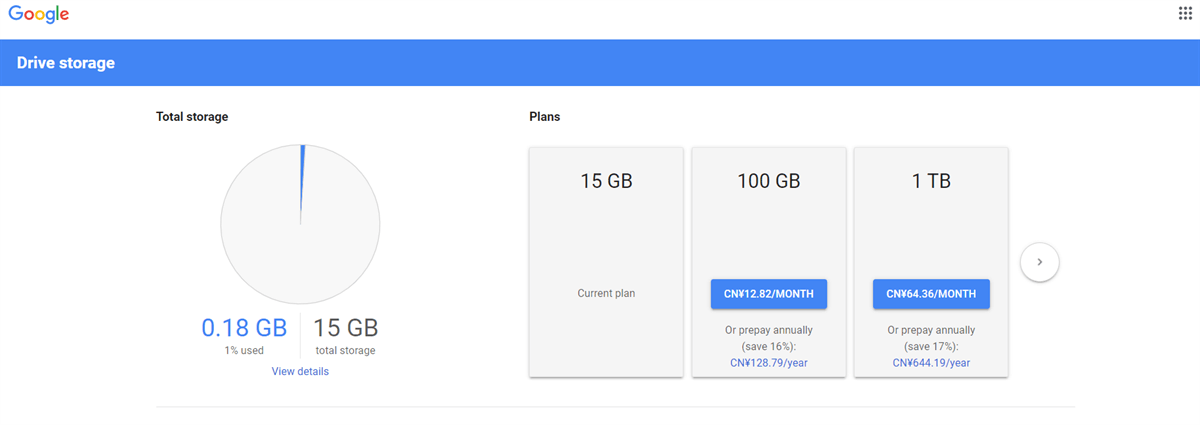Image resolution: width=1200 pixels, height=425 pixels.
Task: Click the Plans section heading
Action: (544, 117)
